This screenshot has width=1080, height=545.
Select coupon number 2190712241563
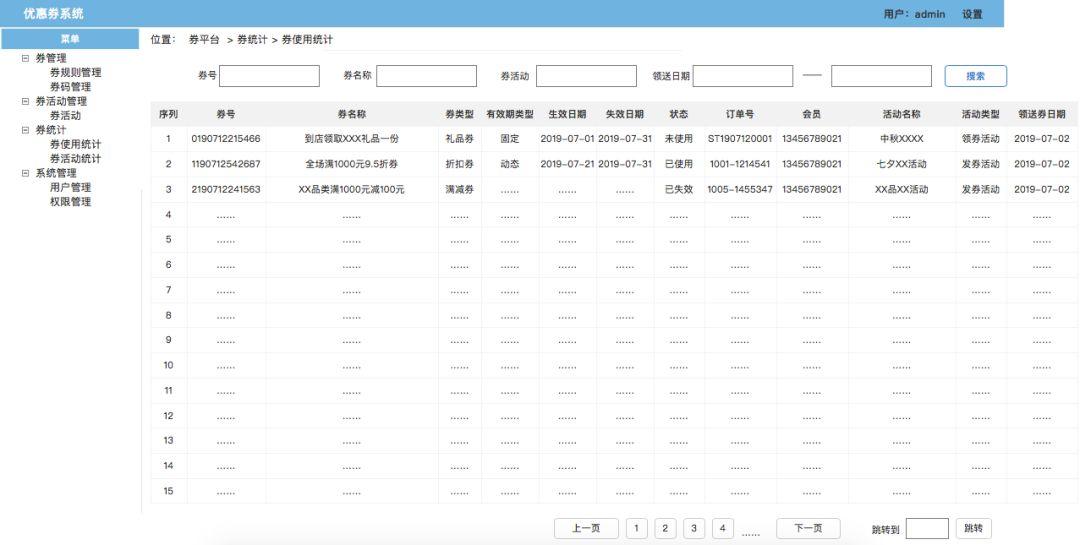point(226,189)
